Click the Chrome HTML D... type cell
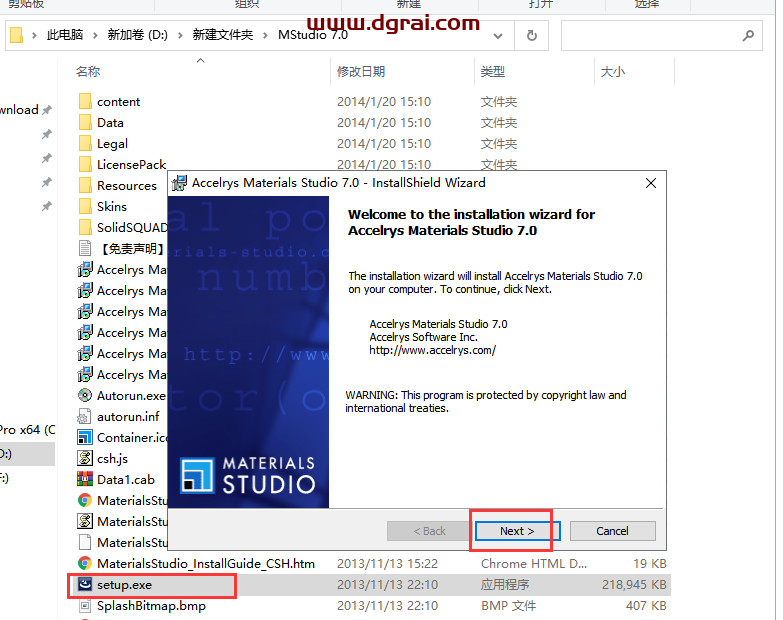Screen dimensions: 783x620 (x=534, y=564)
